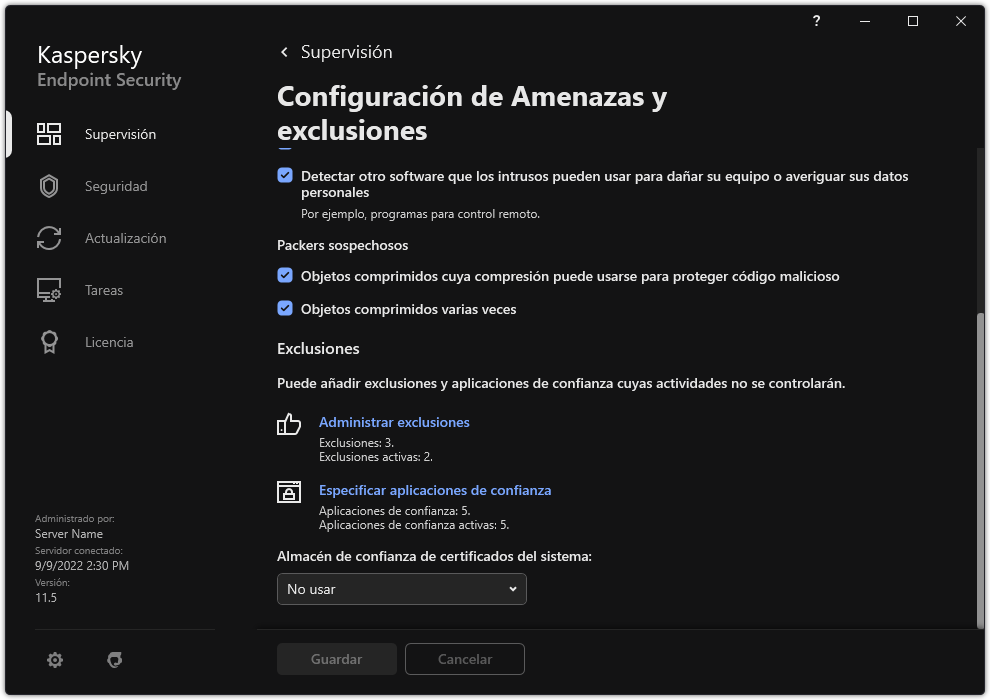Select the Actualización update icon
This screenshot has height=700, width=990.
point(48,237)
